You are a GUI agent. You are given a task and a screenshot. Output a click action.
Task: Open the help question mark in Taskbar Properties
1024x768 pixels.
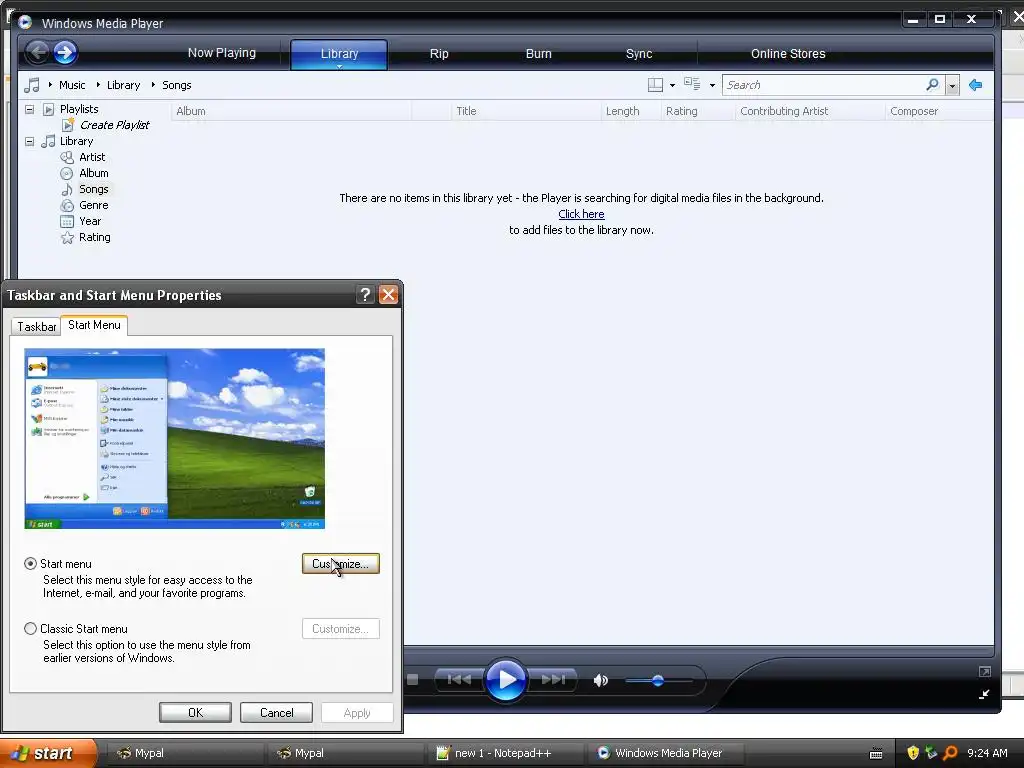[x=365, y=295]
